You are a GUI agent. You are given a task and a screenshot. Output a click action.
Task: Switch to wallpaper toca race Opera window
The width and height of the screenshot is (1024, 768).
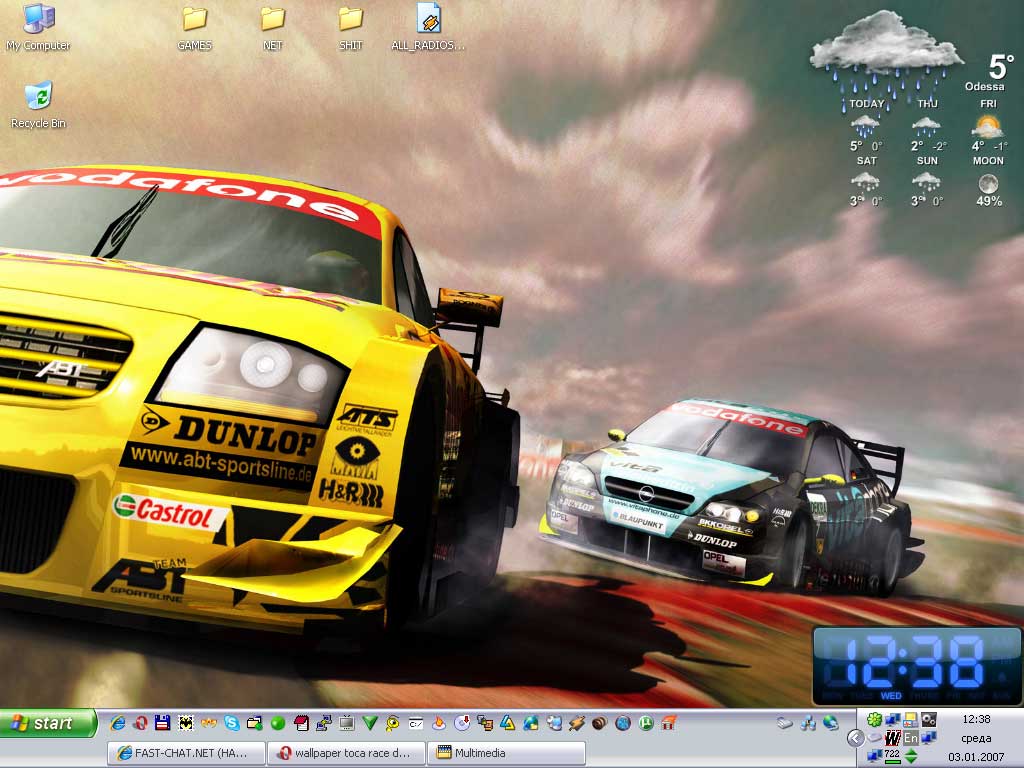click(346, 753)
